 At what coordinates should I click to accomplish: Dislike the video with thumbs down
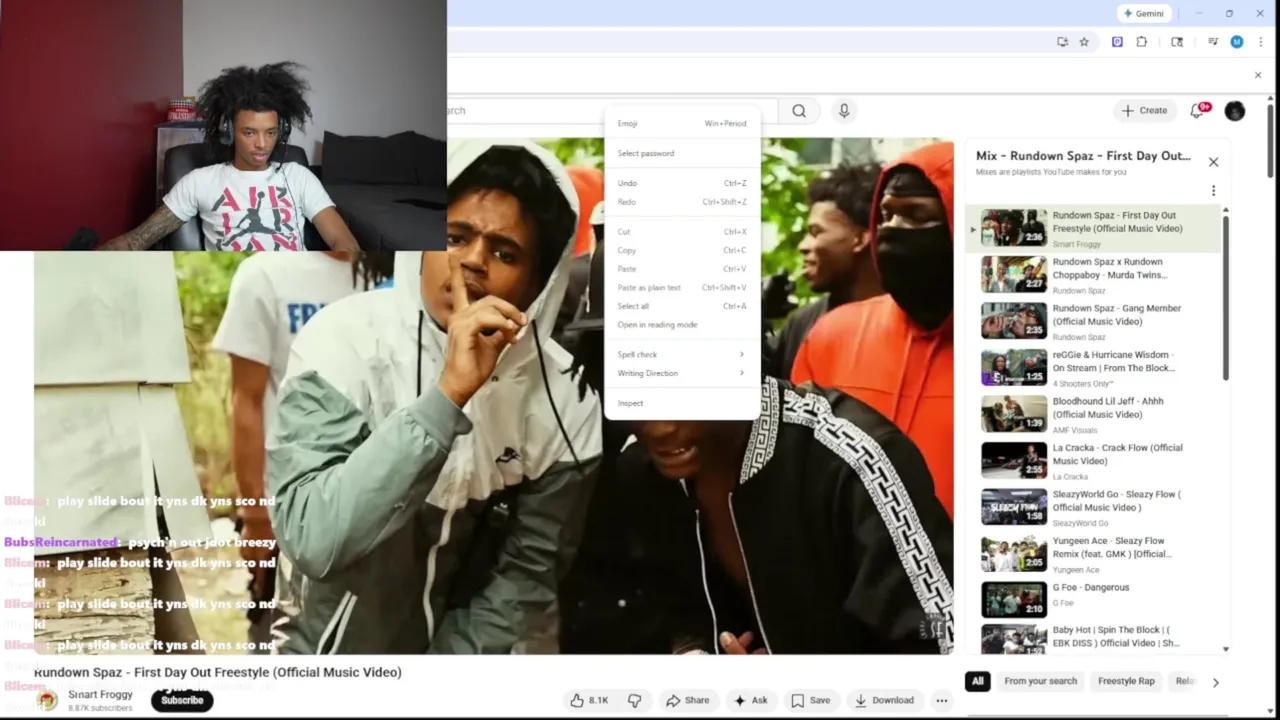coord(634,700)
